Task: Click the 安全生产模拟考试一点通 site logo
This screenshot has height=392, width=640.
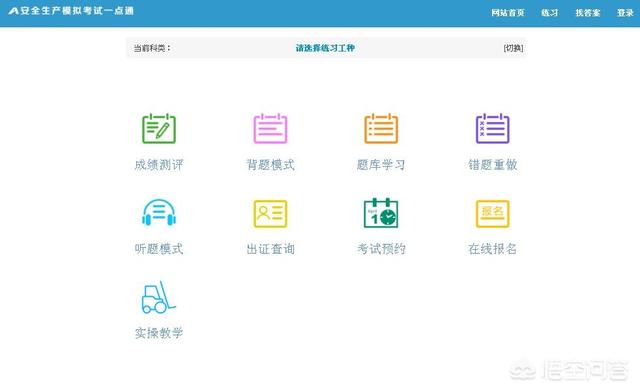Action: coord(71,11)
